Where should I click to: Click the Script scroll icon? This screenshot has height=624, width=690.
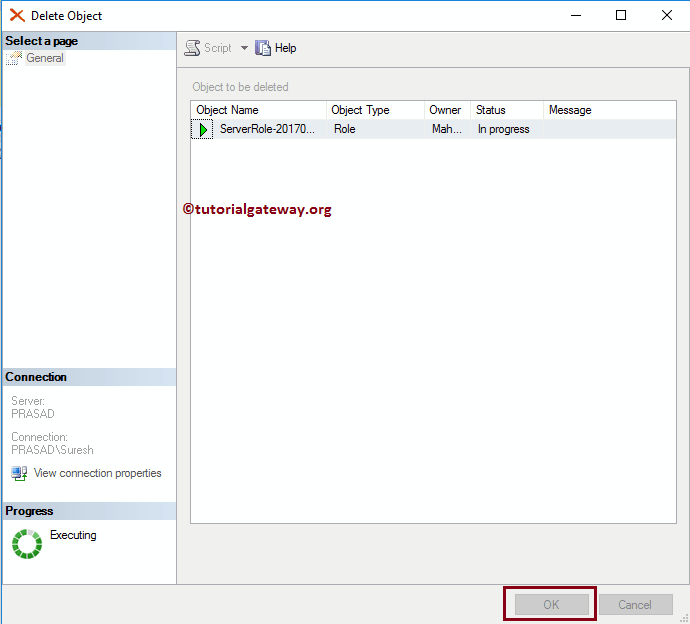tap(192, 48)
